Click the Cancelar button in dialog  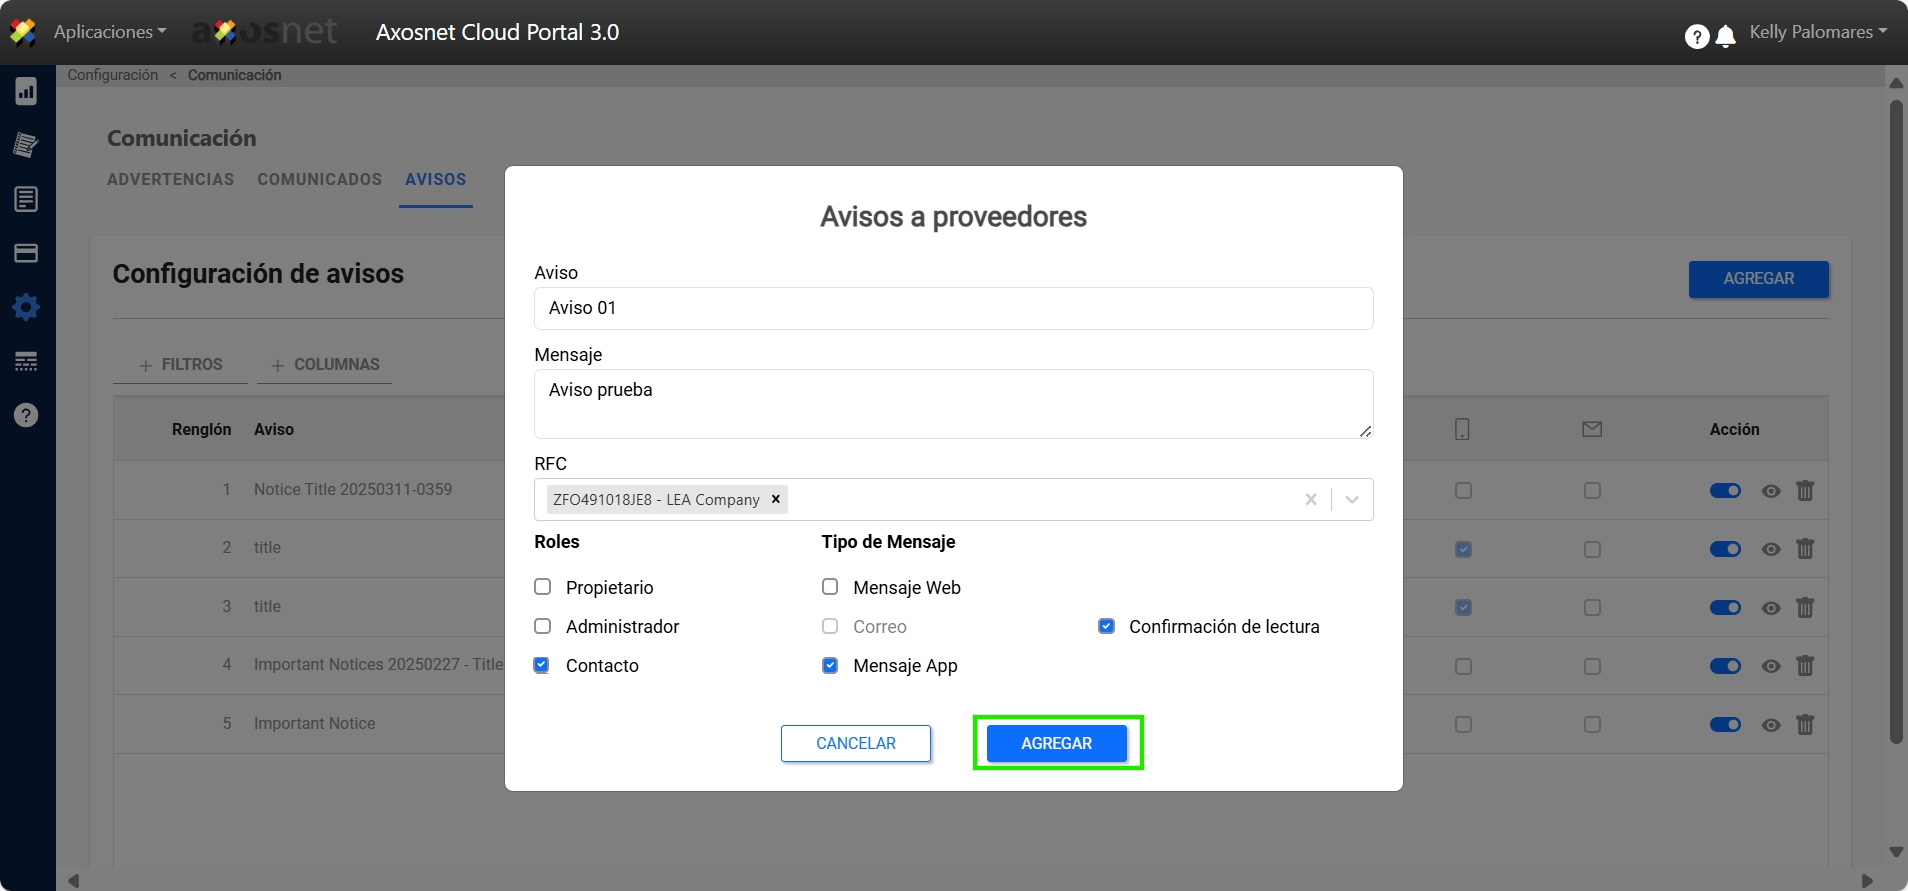855,743
